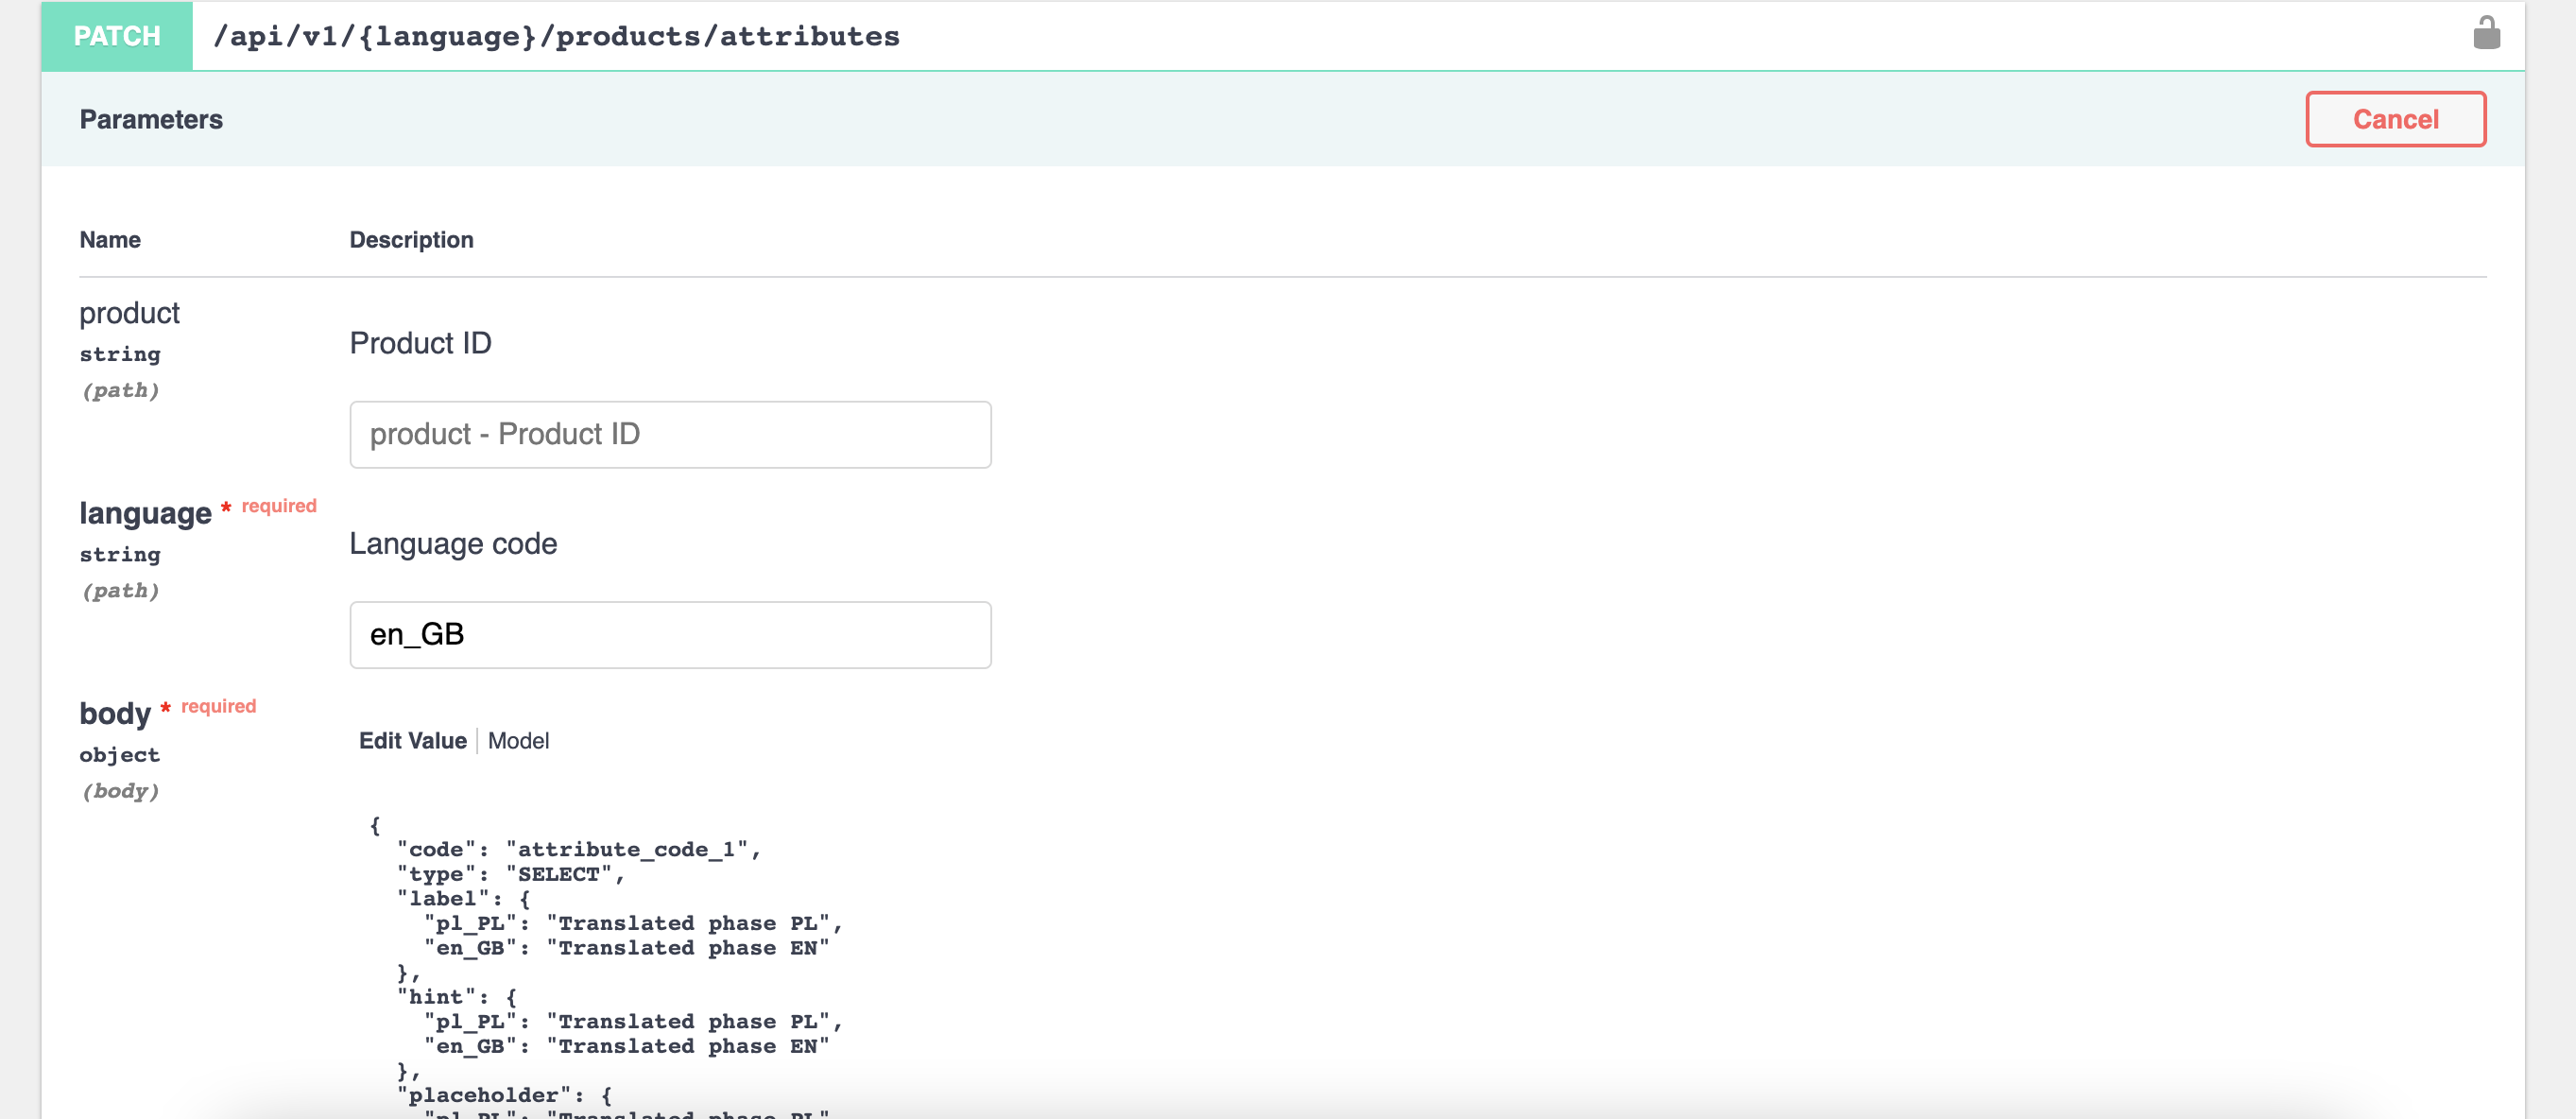Select the Edit Value tab
The width and height of the screenshot is (2576, 1119).
coord(412,740)
